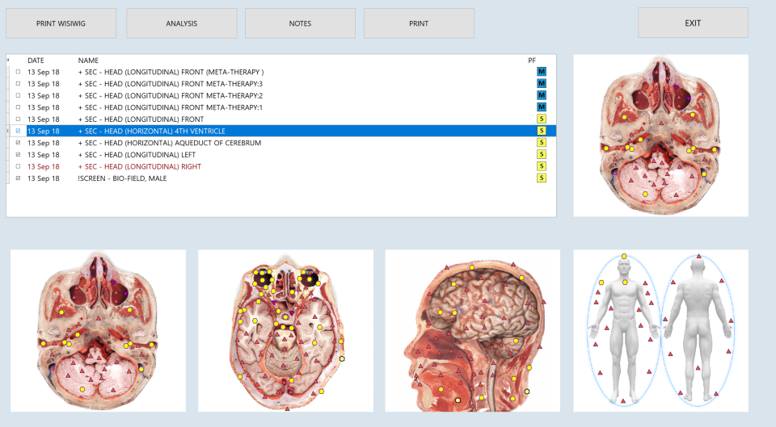The height and width of the screenshot is (427, 776).
Task: Click the yellow S icon for HEAD (LONGITUDINAL) RIGHT
Action: coord(541,166)
